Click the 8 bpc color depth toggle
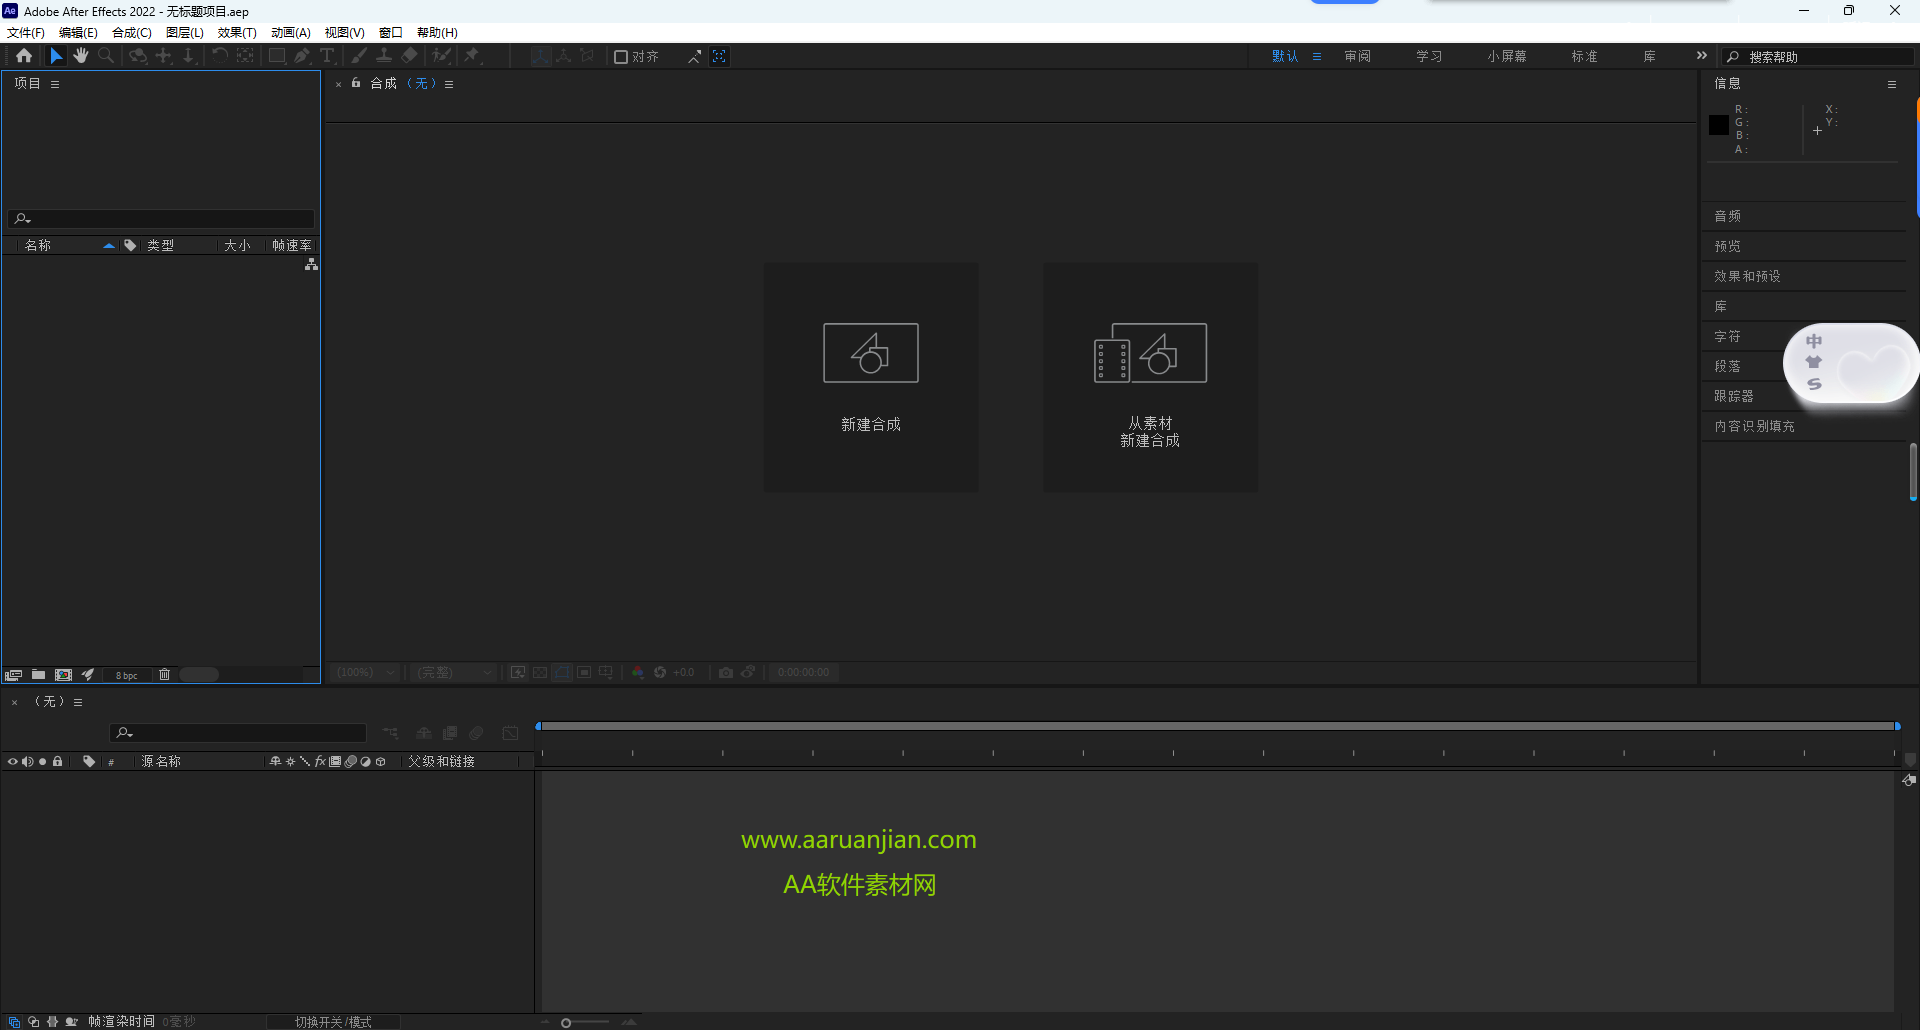The width and height of the screenshot is (1920, 1030). click(x=127, y=675)
